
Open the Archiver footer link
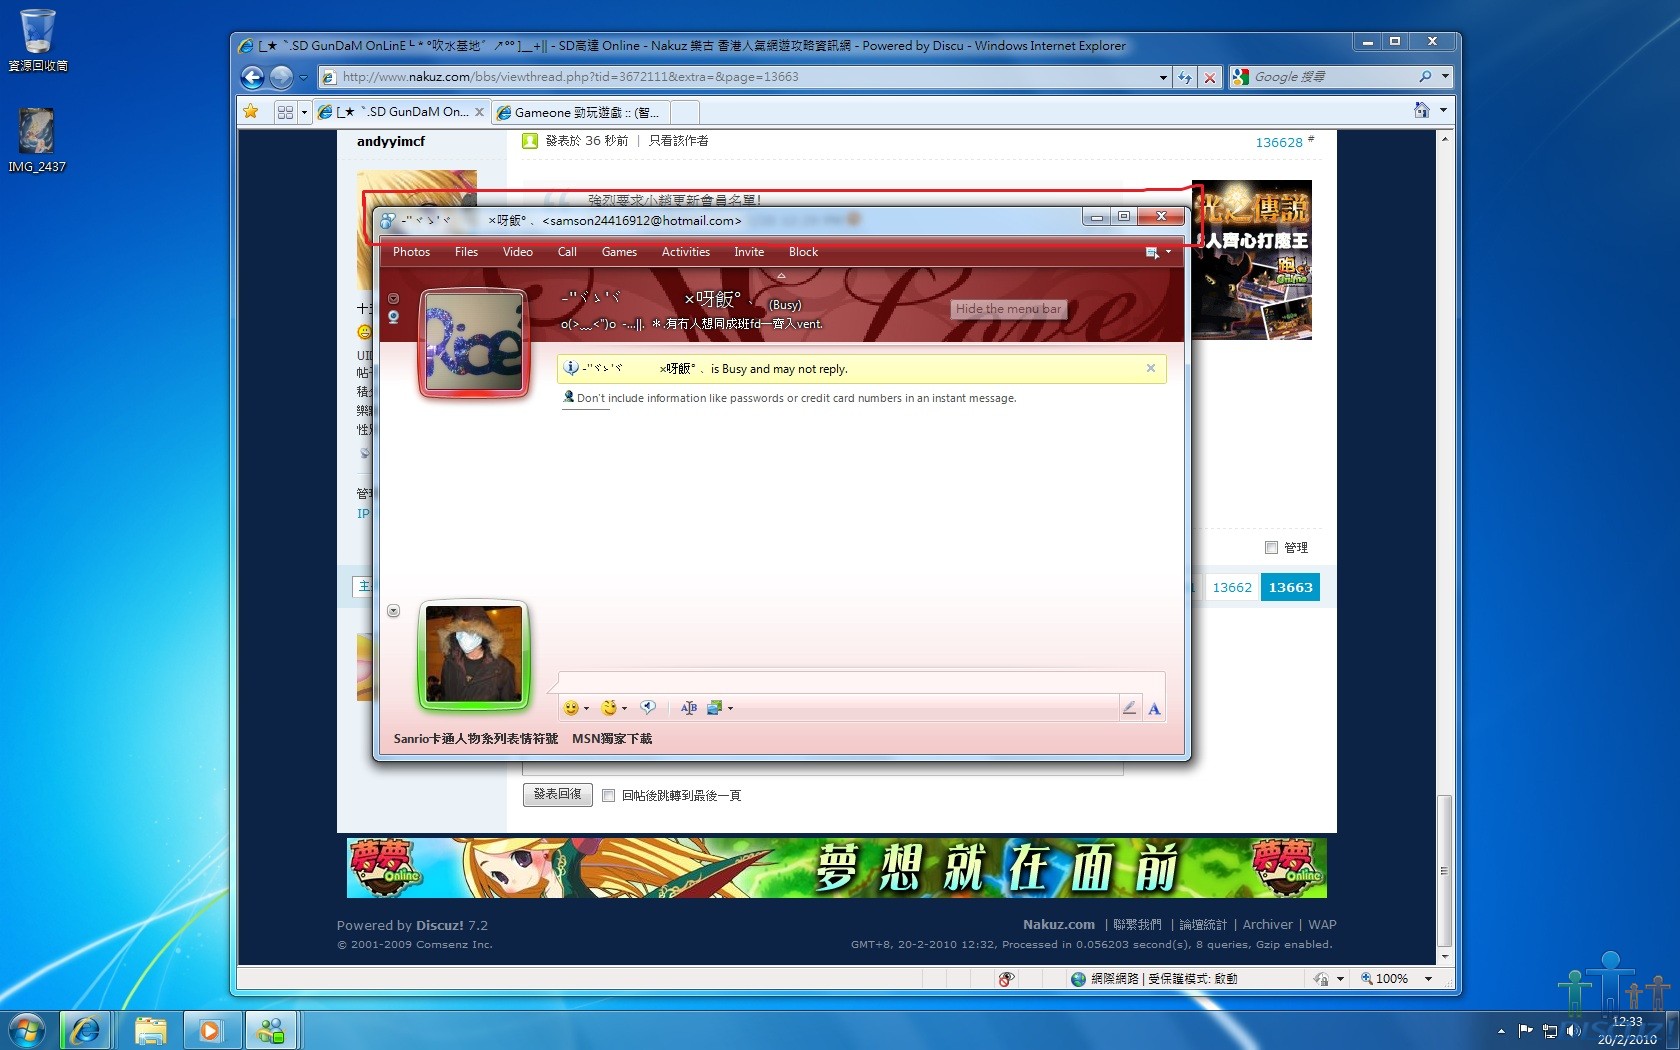(1267, 925)
